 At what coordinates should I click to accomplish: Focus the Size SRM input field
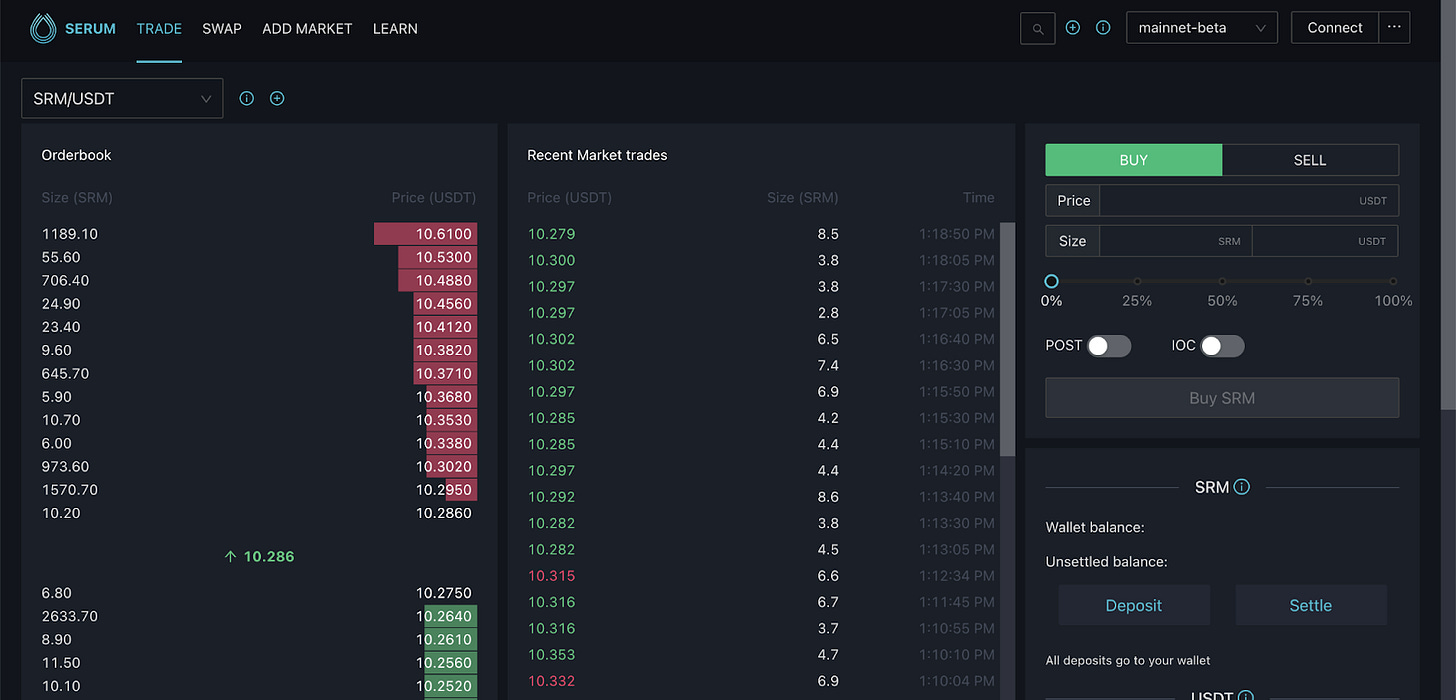click(1175, 241)
